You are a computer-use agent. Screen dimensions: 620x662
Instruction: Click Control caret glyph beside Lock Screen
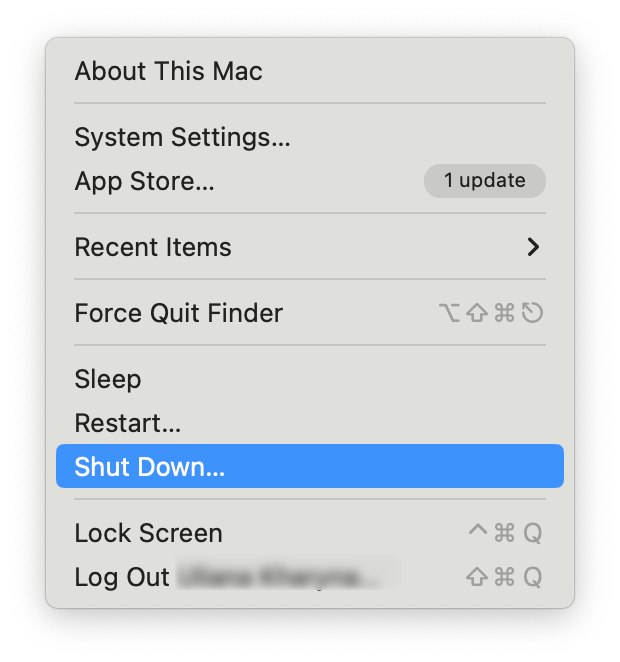pos(477,532)
